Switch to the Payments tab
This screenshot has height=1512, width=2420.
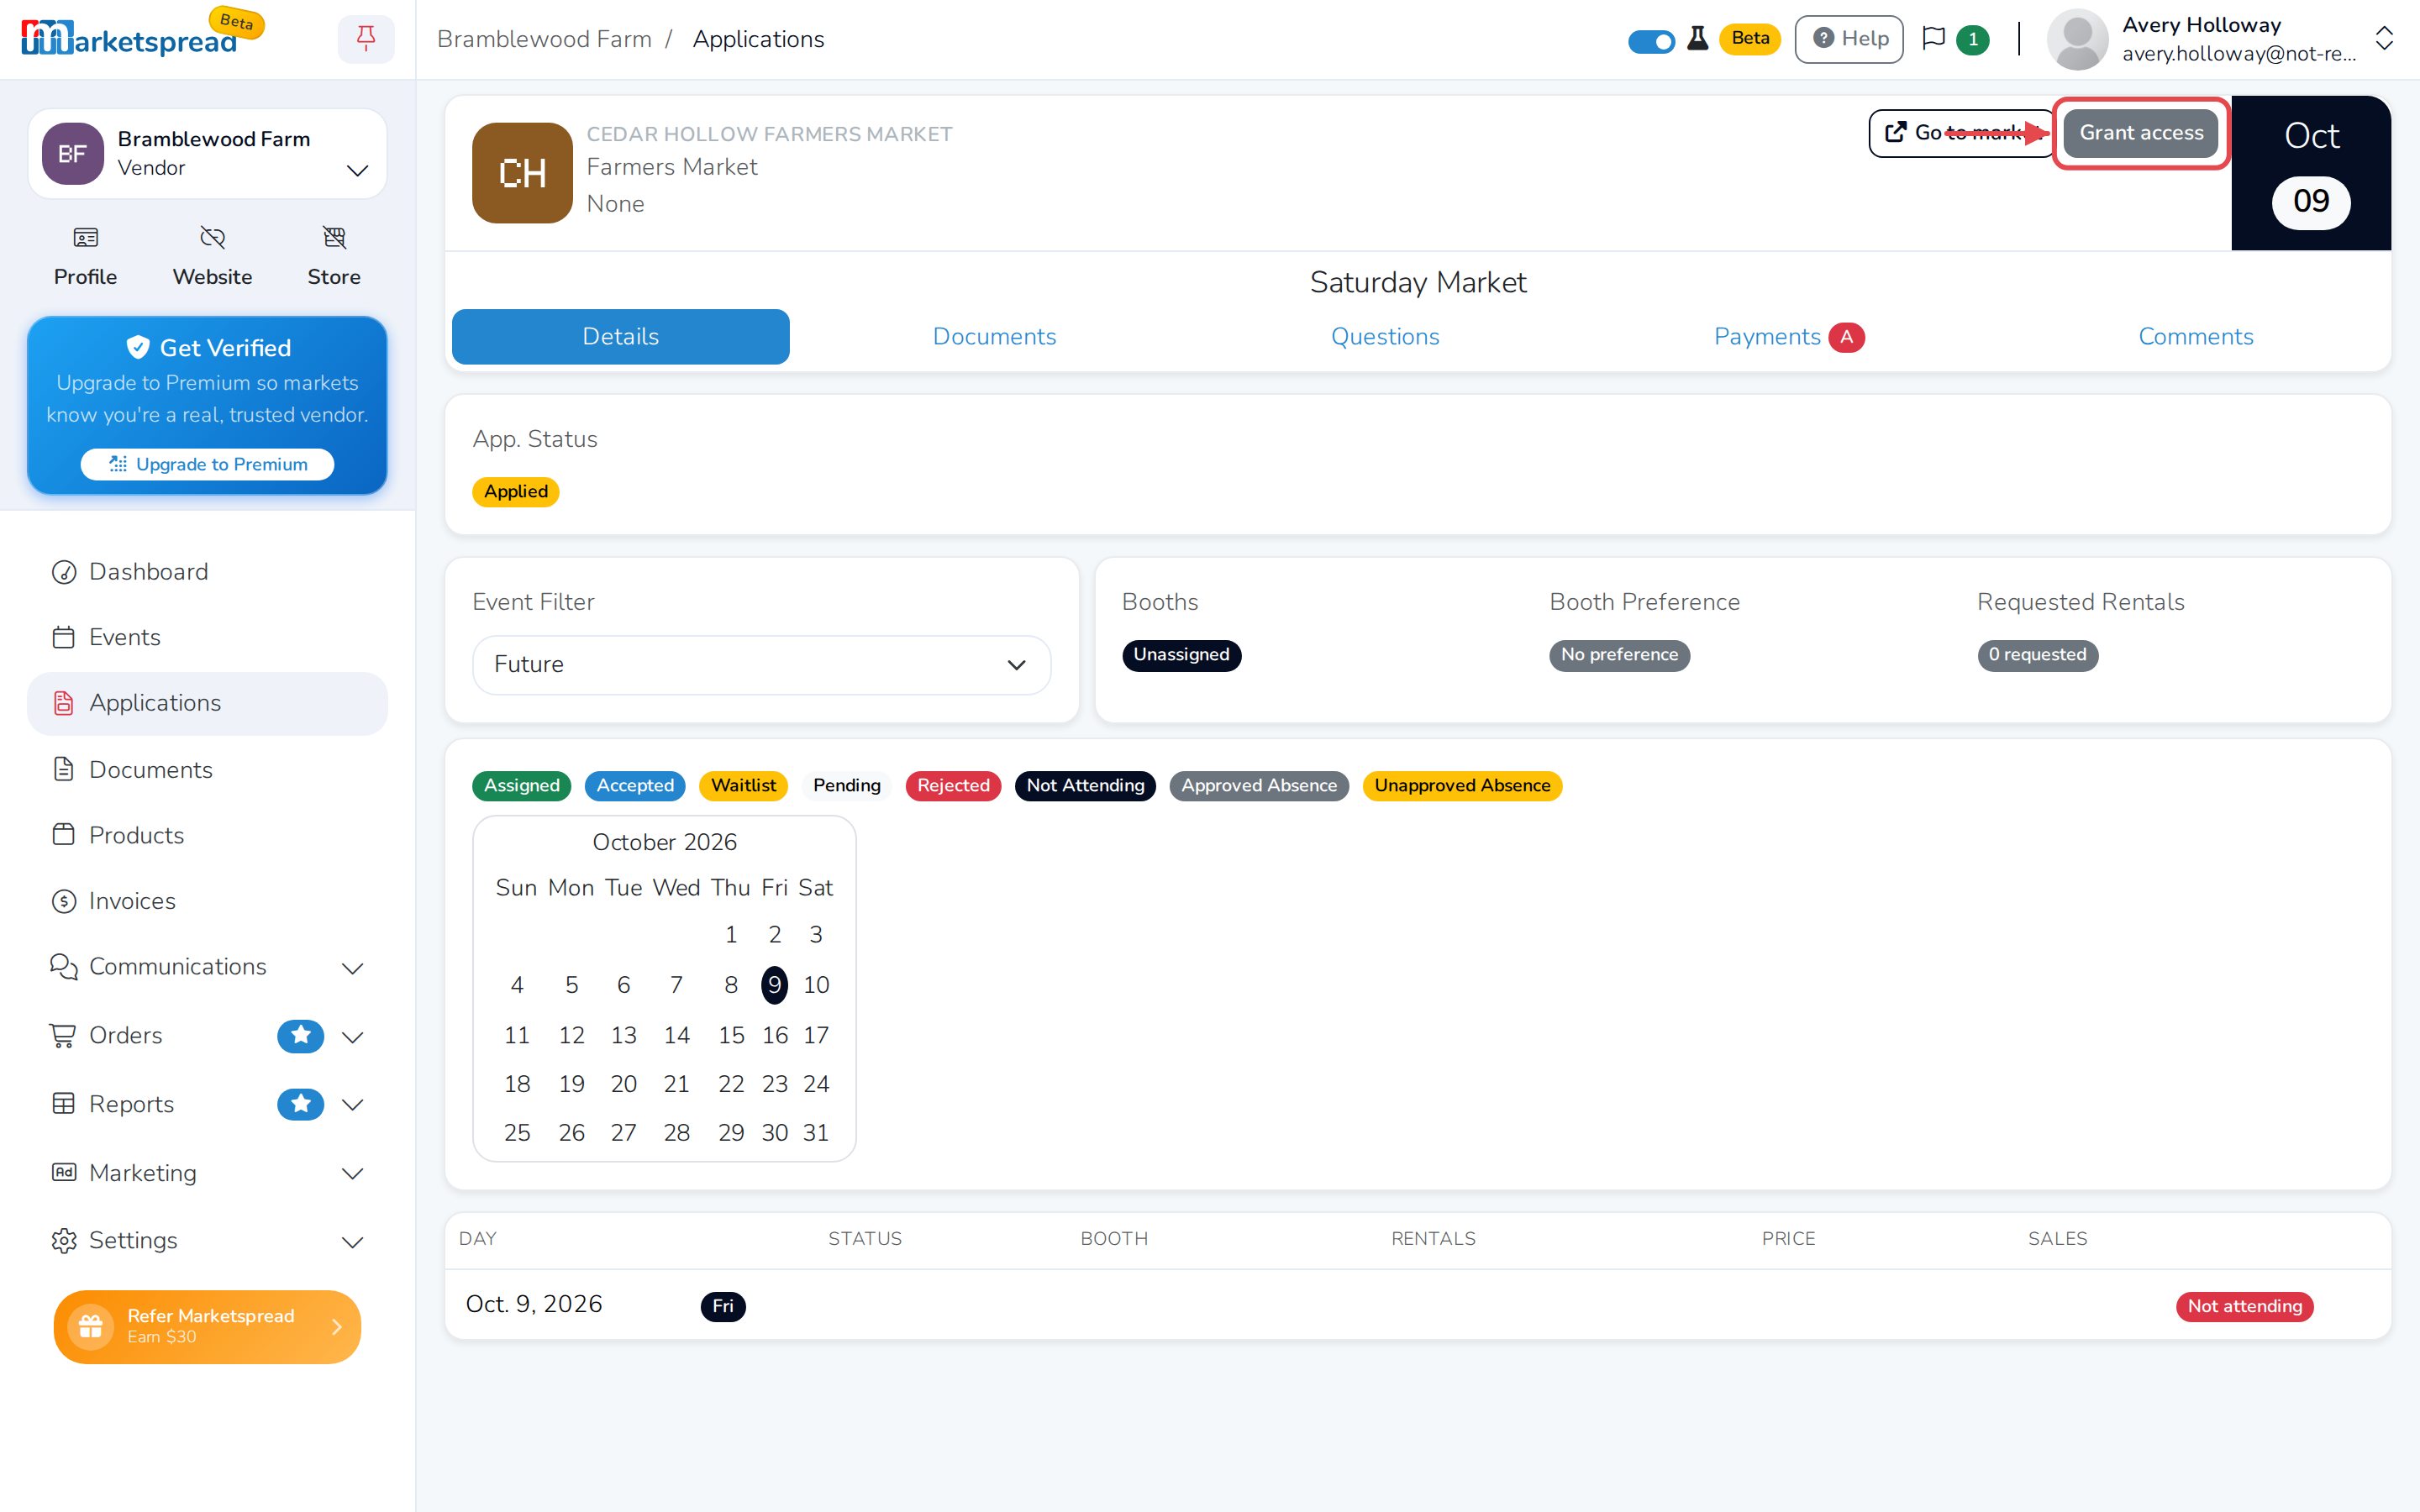pyautogui.click(x=1788, y=337)
